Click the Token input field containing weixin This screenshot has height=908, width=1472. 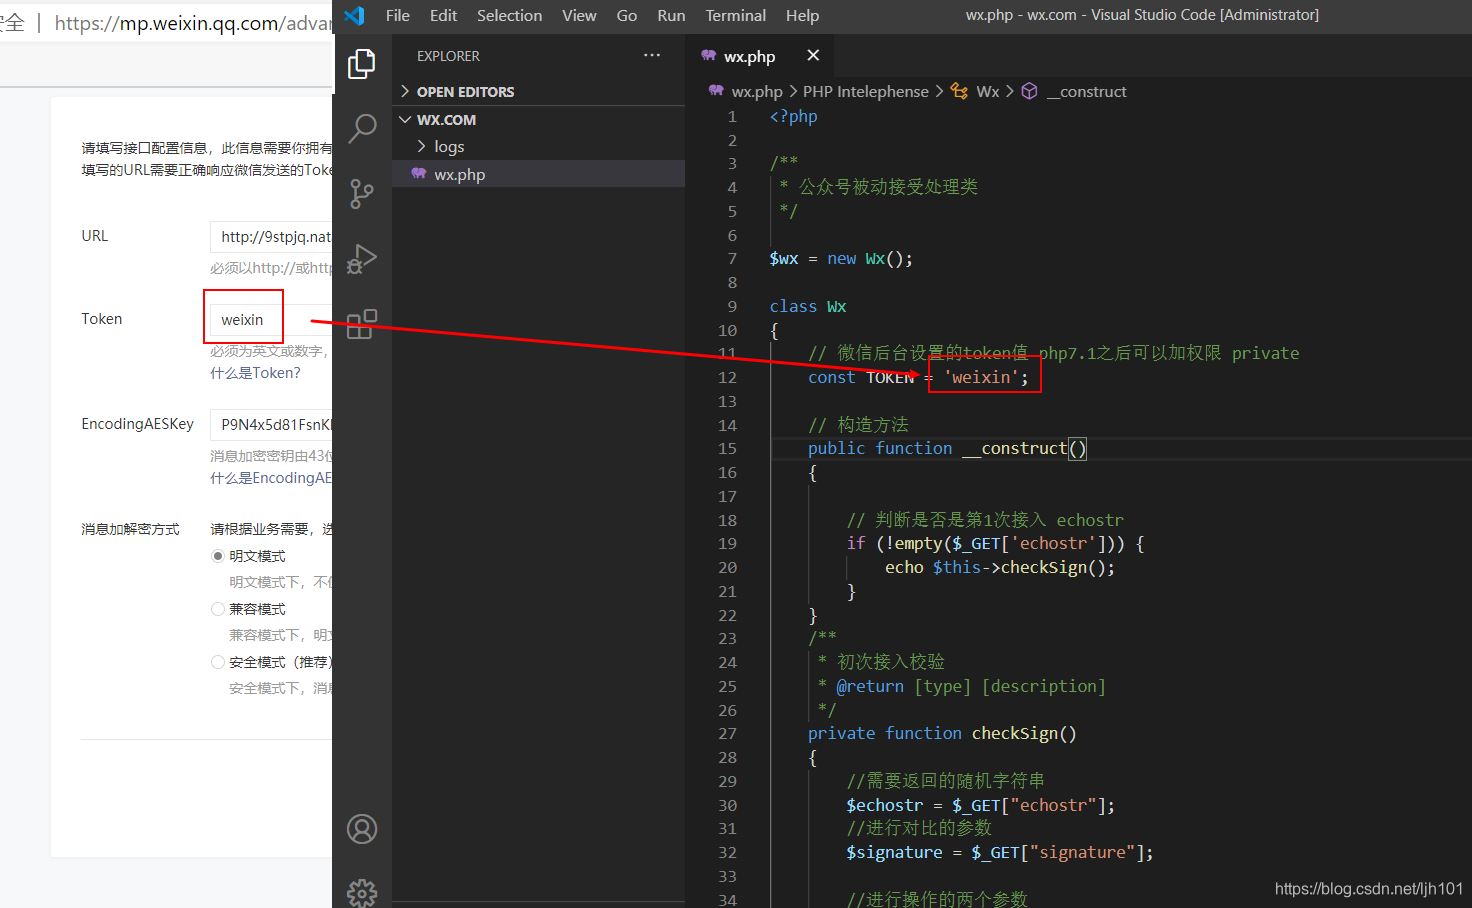tap(271, 320)
